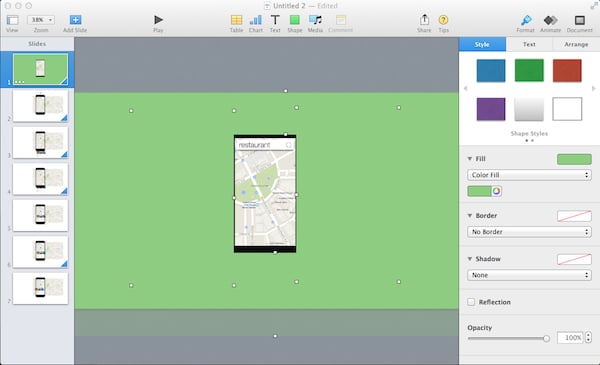Open the Animate inspector

click(550, 20)
